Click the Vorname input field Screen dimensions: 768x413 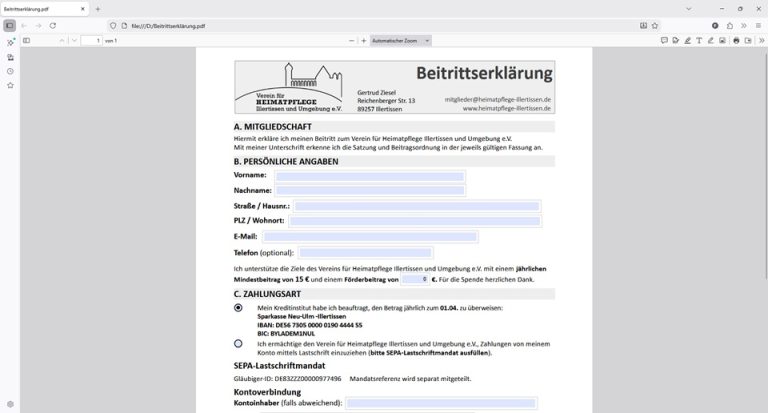point(370,176)
